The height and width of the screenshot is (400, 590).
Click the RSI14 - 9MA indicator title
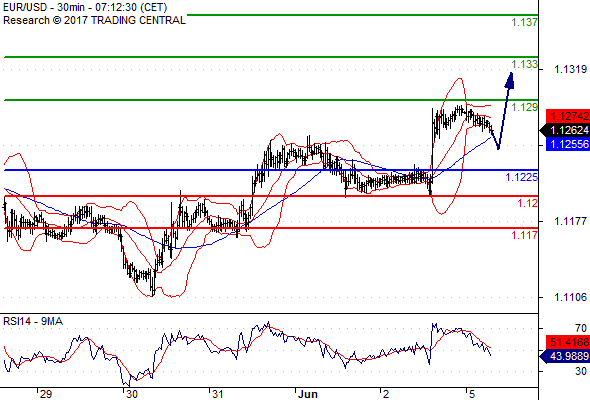coord(33,321)
